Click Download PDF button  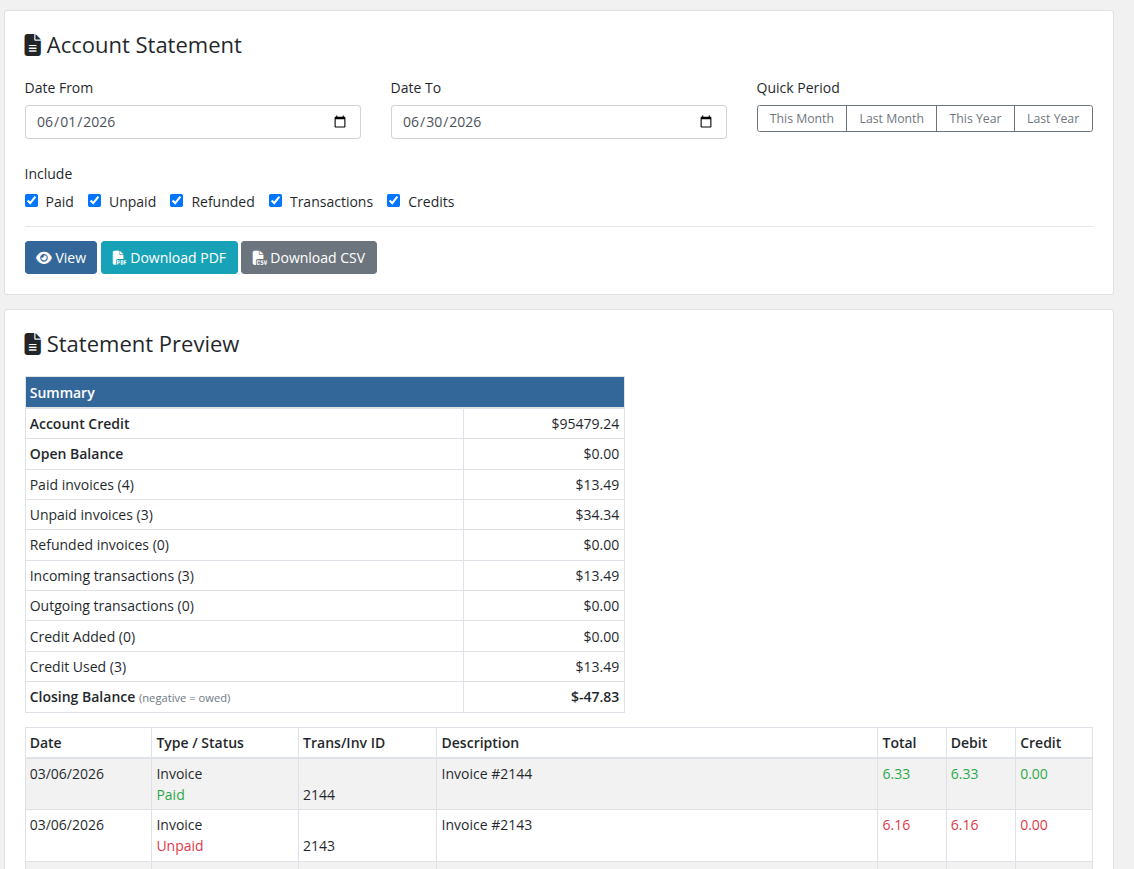[169, 257]
